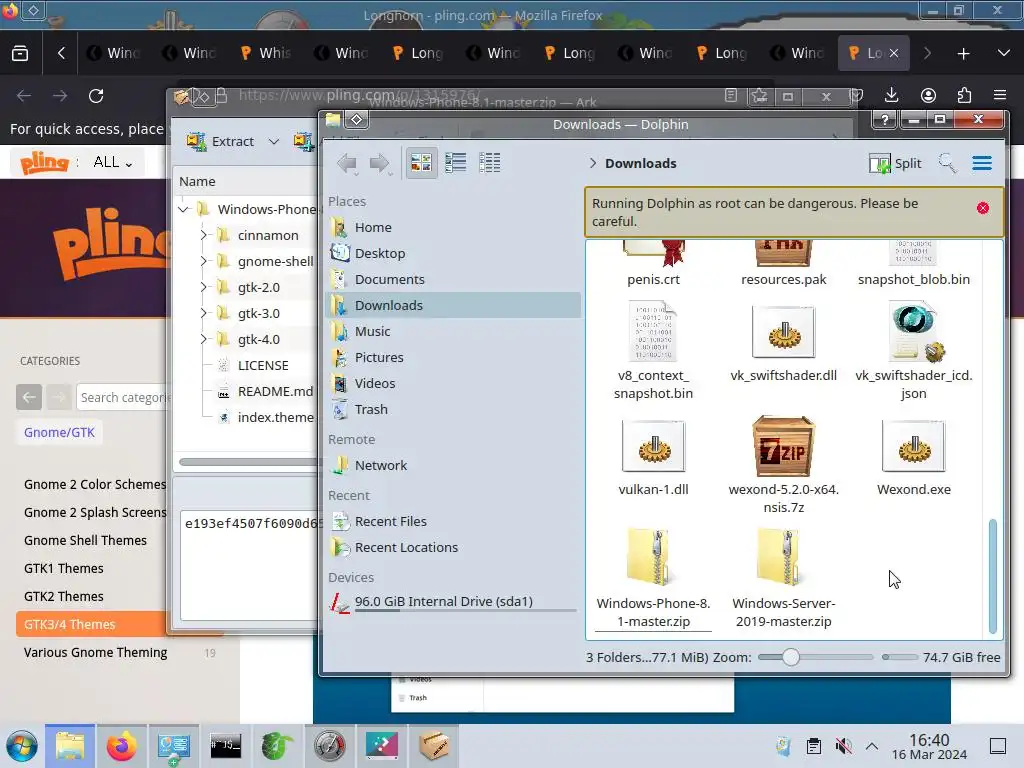
Task: Switch to the 'Whis' Firefox tab
Action: click(266, 53)
